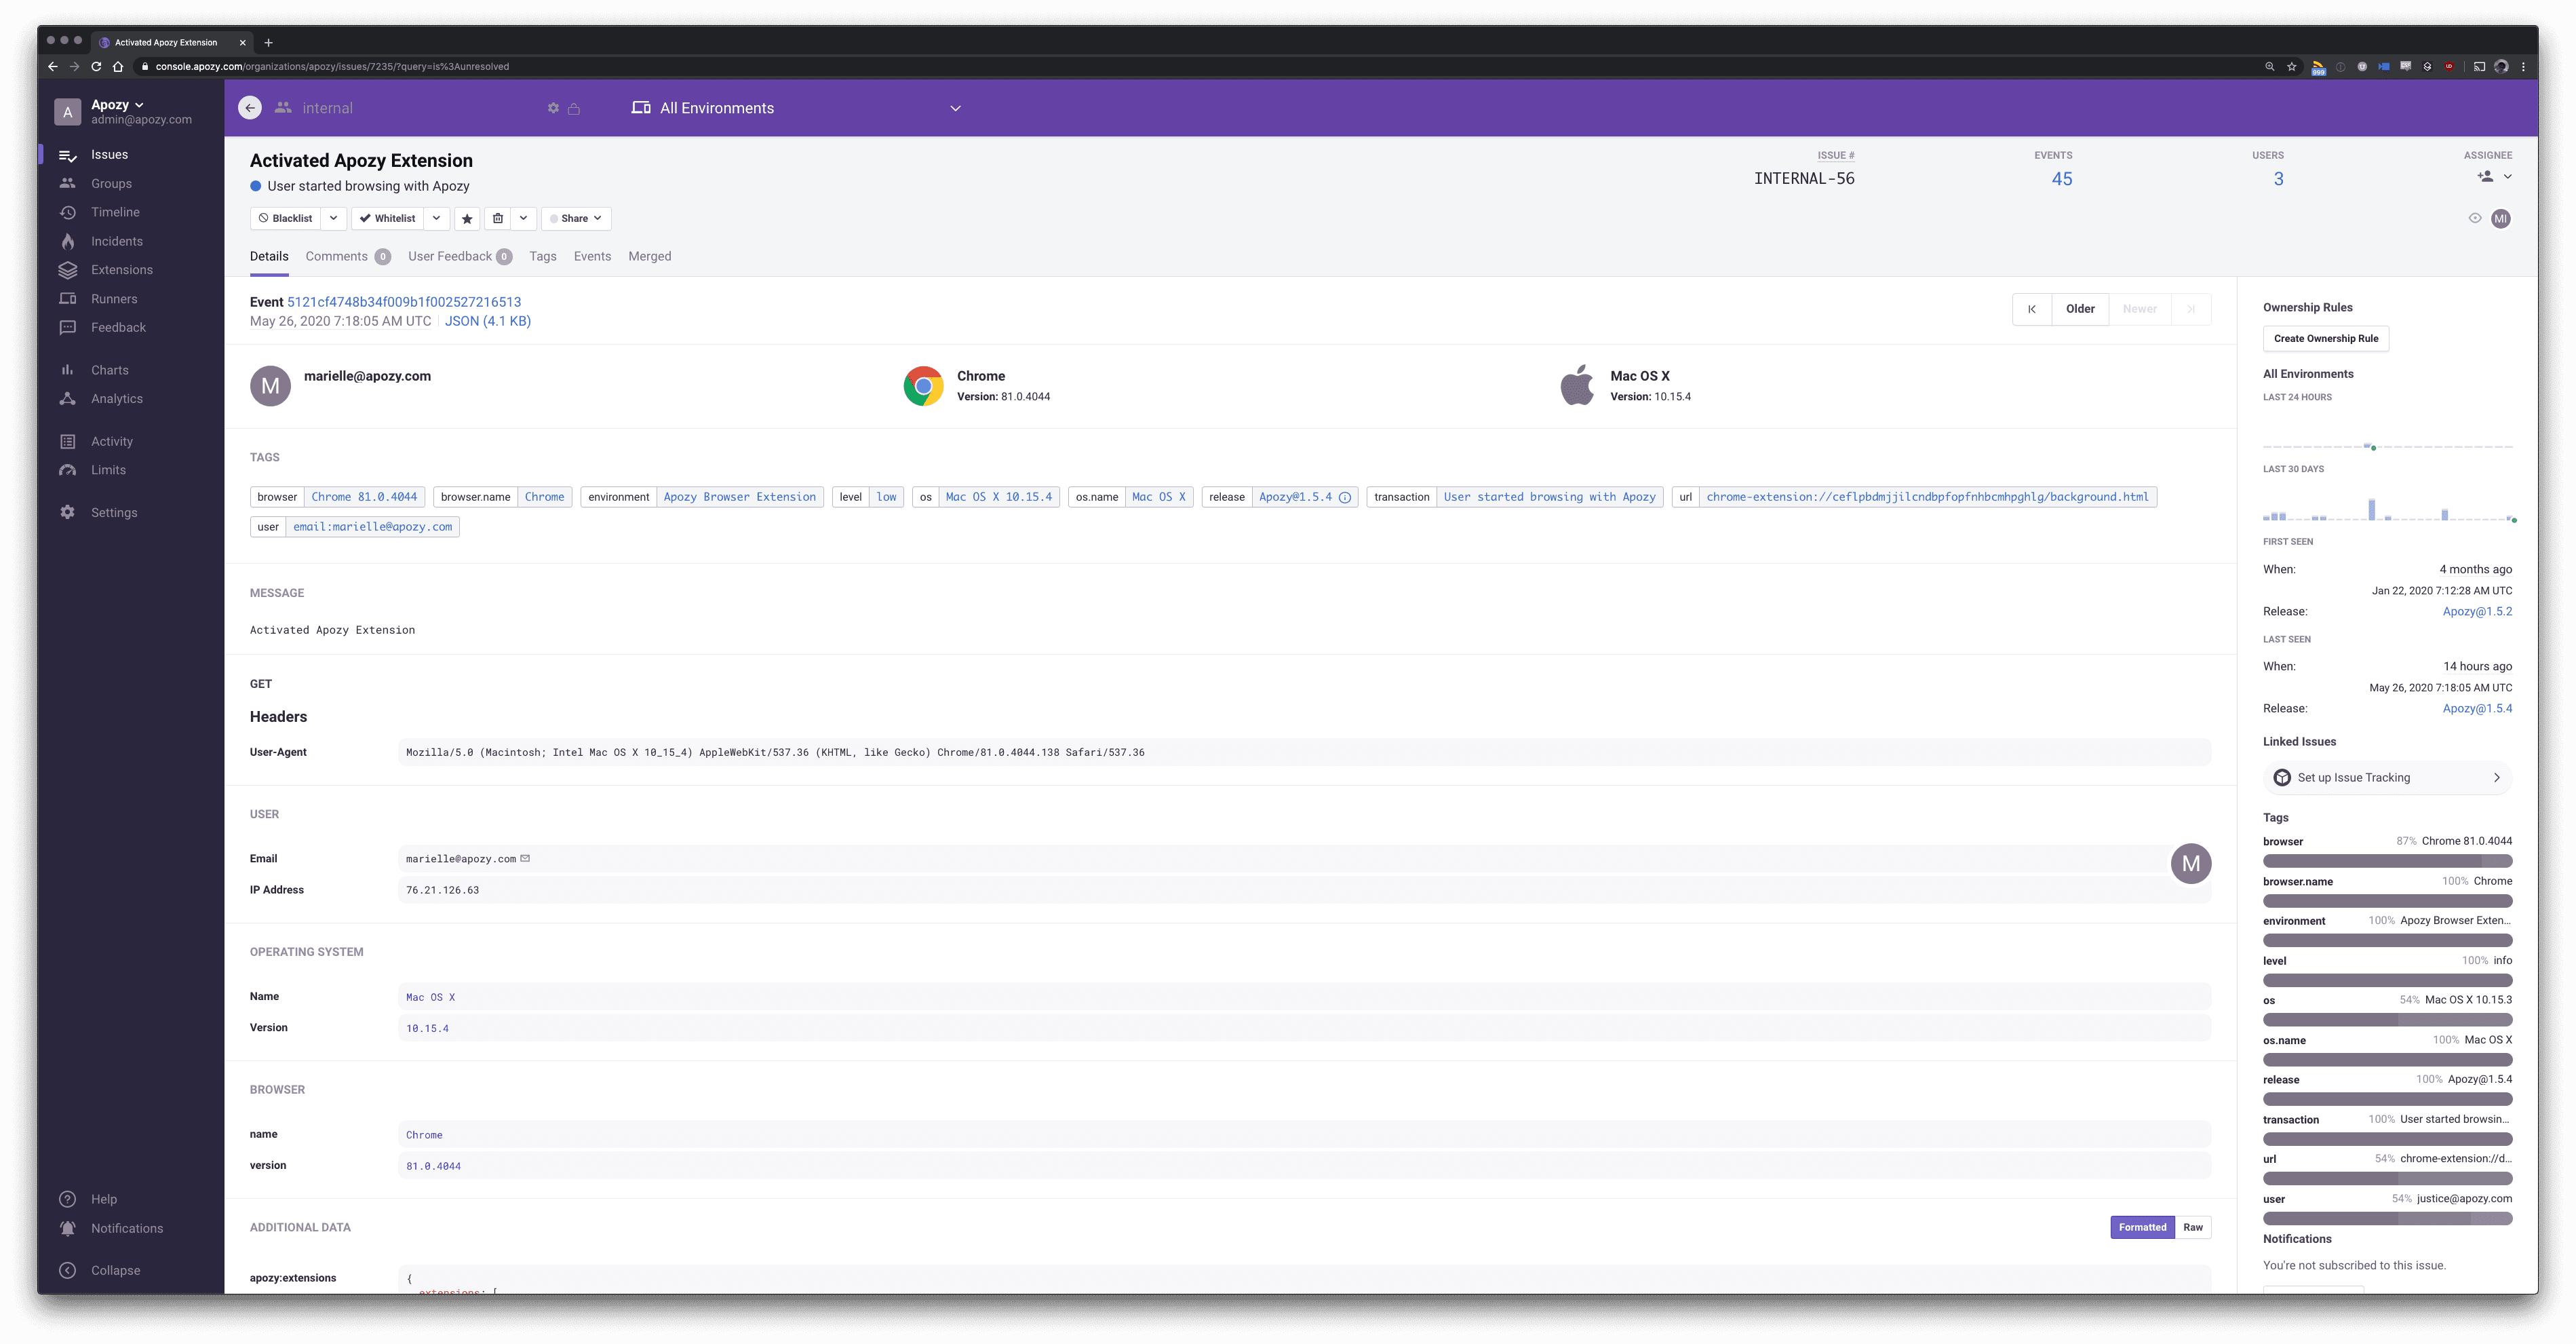This screenshot has width=2576, height=1344.
Task: Click the back arrow in purple header
Action: (250, 108)
